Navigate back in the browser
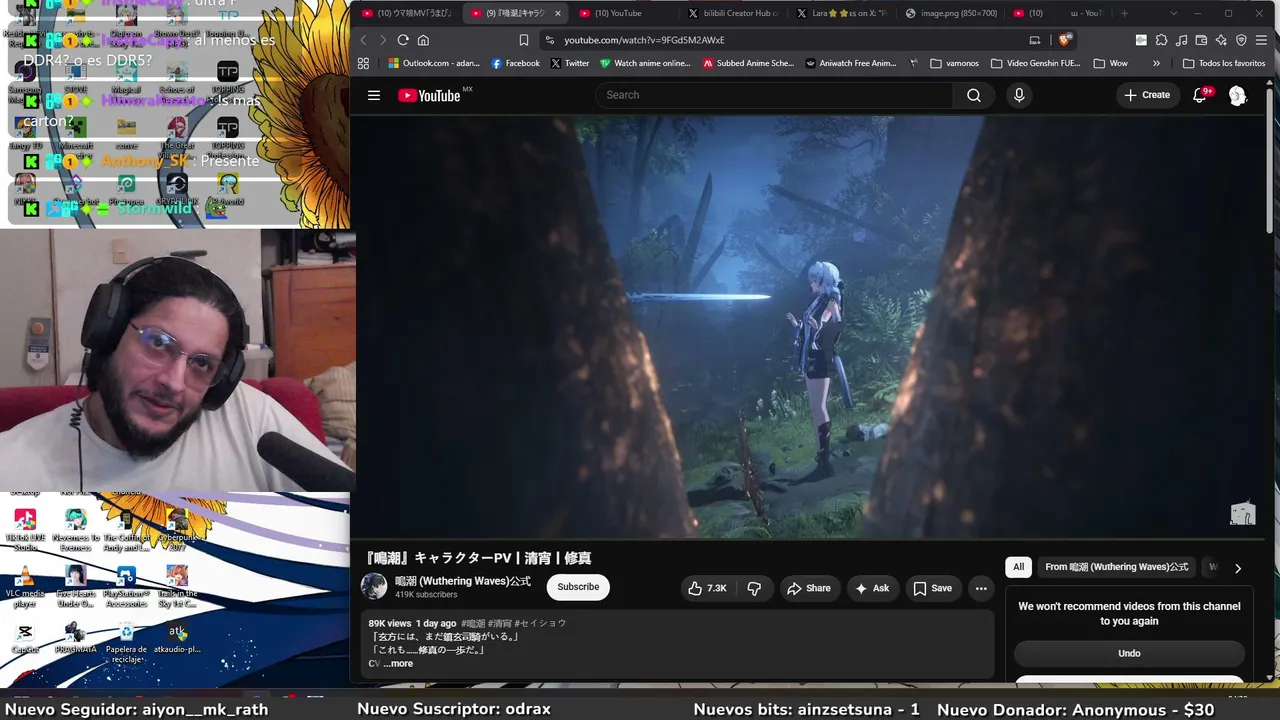The width and height of the screenshot is (1280, 720). coord(363,40)
